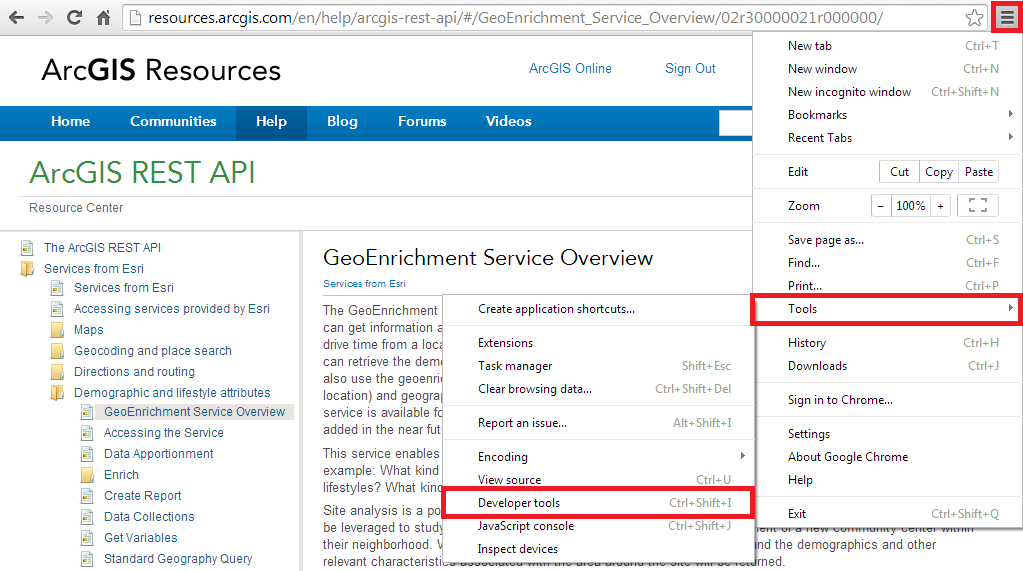This screenshot has height=571, width=1023.
Task: Enter fullscreen with the Zoom fullscreen icon
Action: [x=977, y=206]
